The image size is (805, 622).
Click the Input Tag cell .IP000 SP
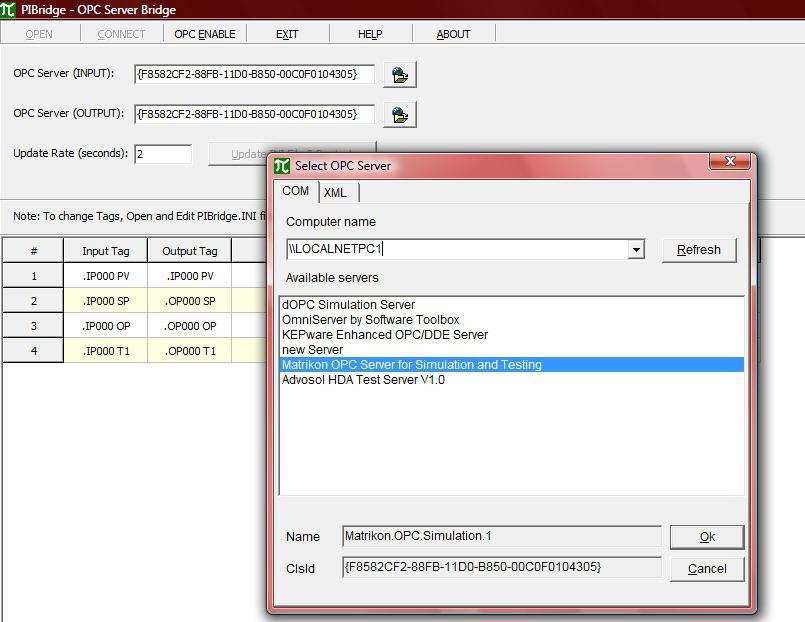[106, 301]
